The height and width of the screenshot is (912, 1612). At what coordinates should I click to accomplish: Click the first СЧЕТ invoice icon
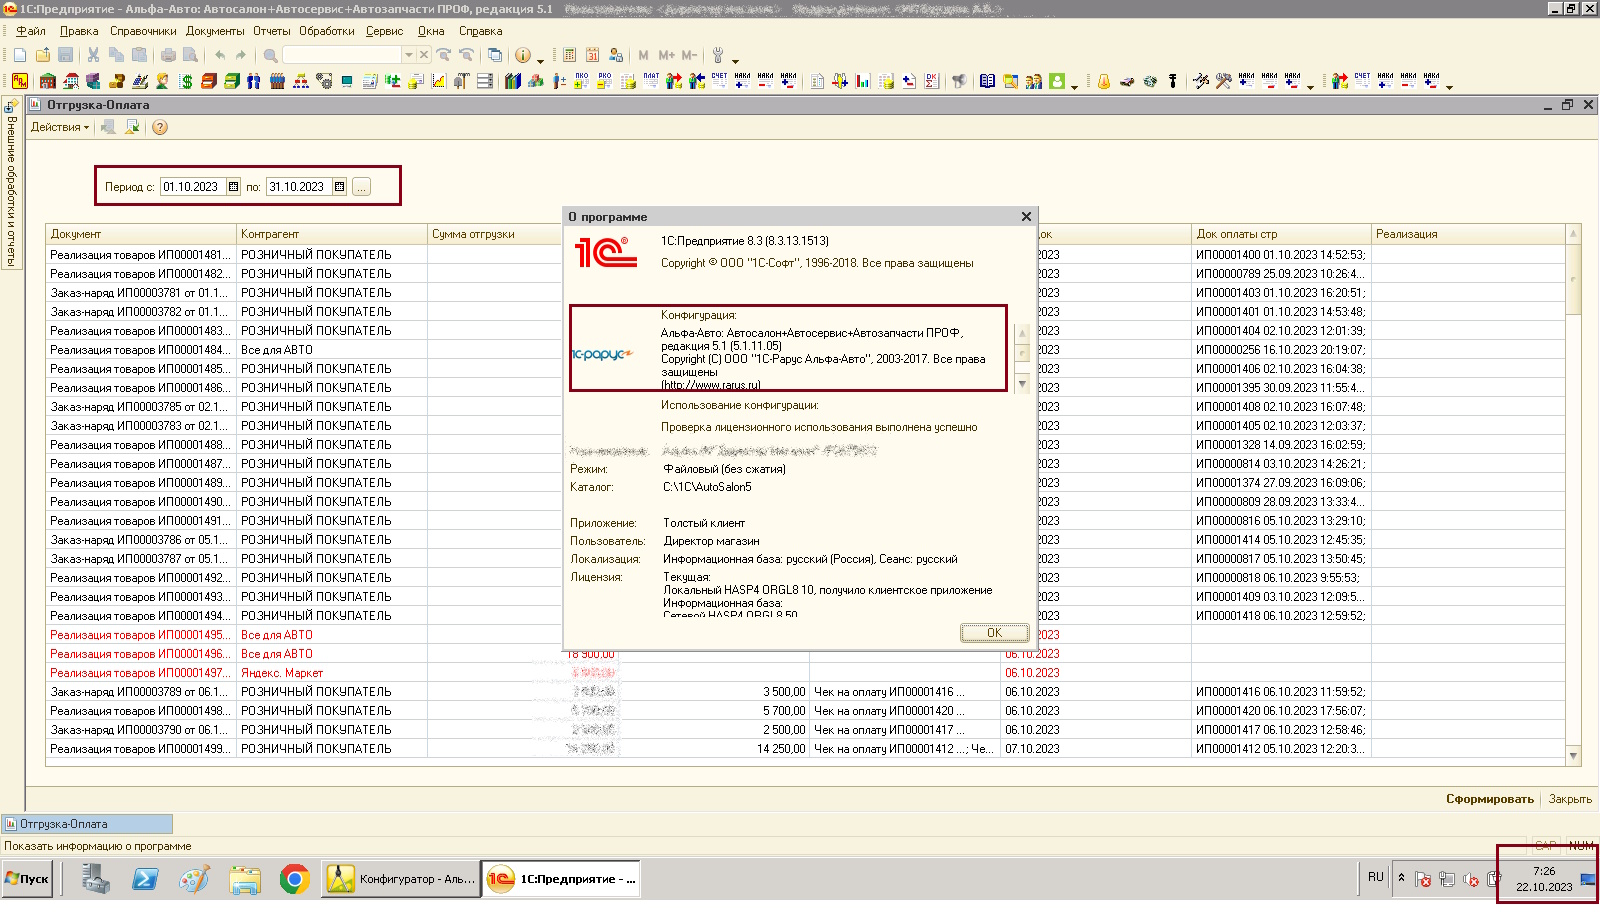(x=719, y=81)
